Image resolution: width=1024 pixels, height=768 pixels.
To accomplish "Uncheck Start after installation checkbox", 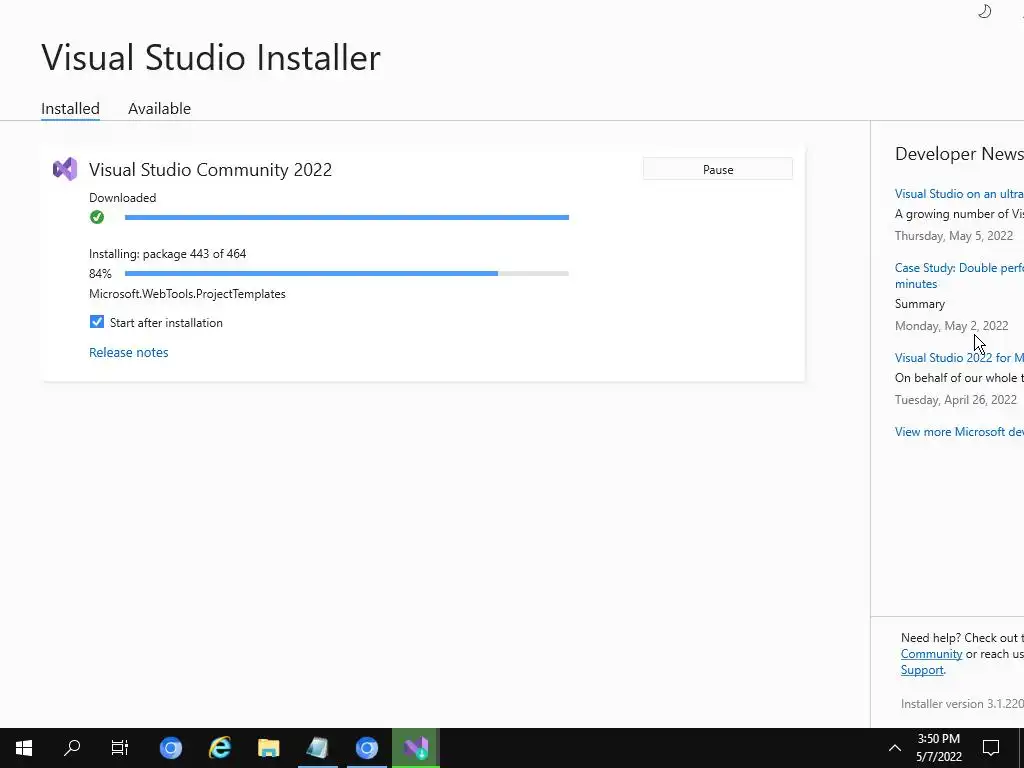I will point(97,322).
